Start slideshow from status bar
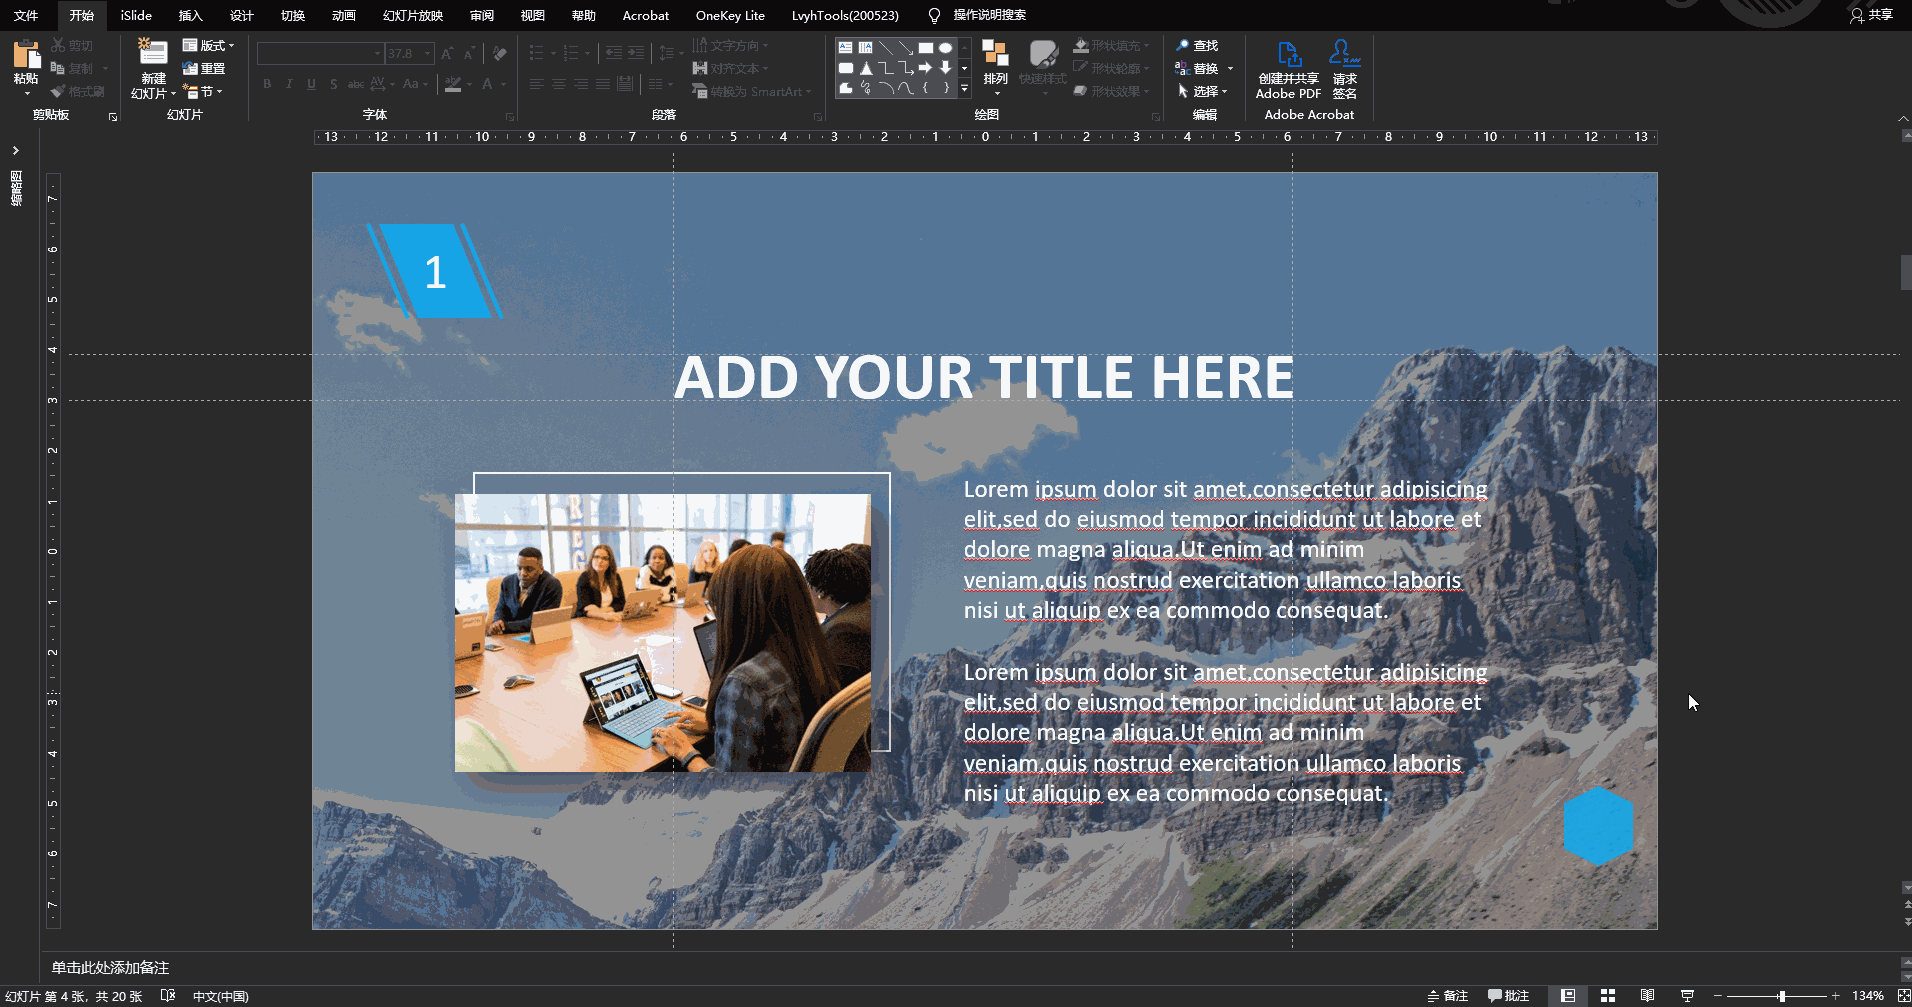 1687,996
